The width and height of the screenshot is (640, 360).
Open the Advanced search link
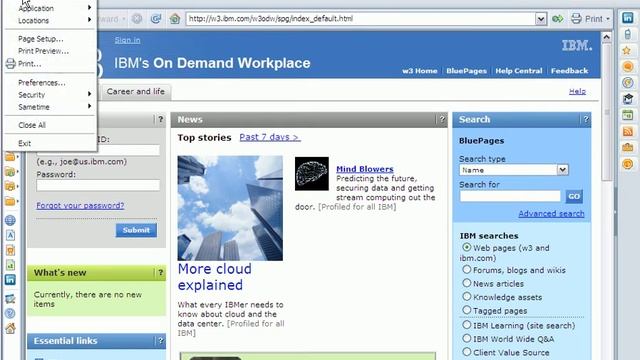(x=551, y=213)
